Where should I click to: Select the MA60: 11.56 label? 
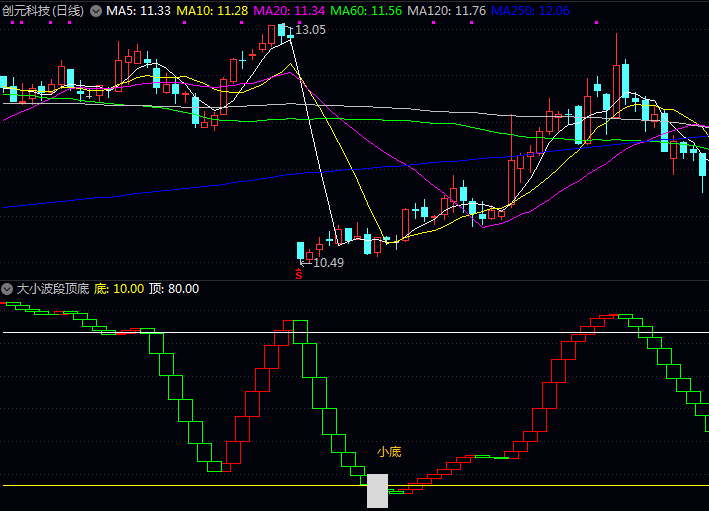[x=366, y=11]
